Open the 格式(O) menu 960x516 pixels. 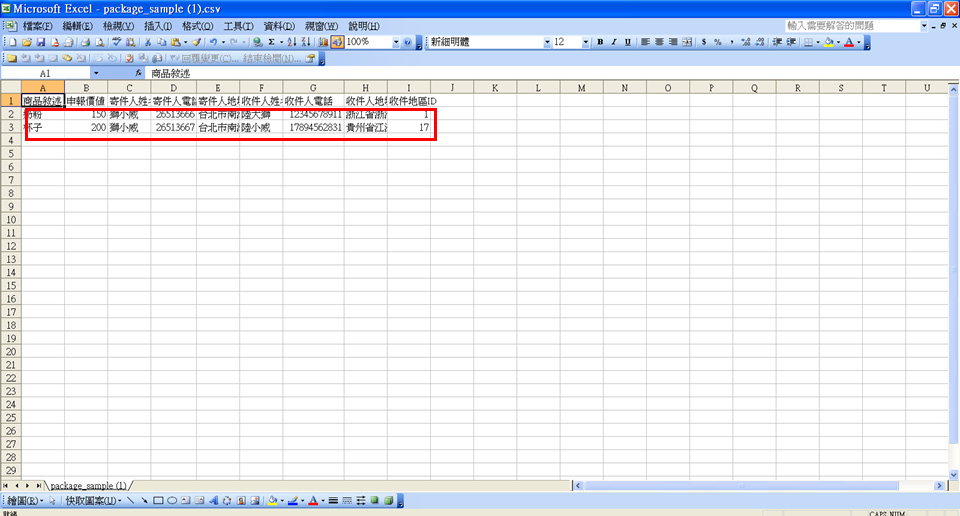[x=197, y=25]
